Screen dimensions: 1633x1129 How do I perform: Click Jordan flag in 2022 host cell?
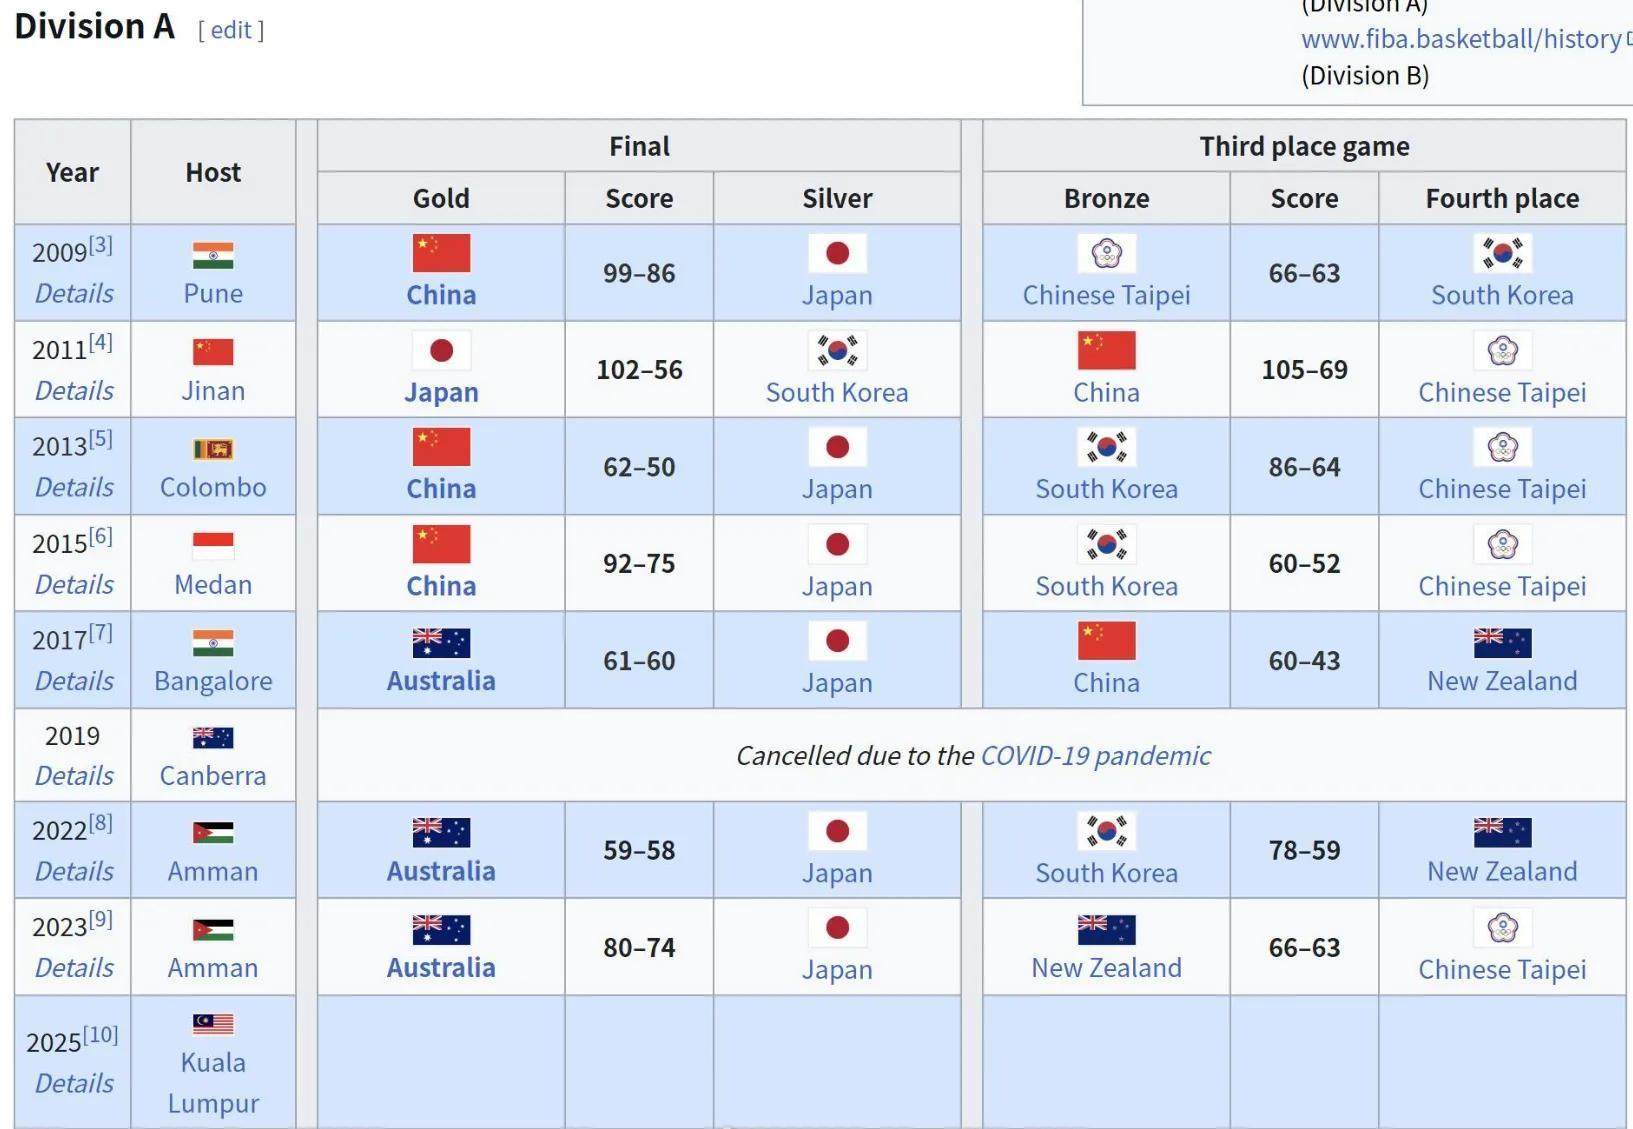(x=213, y=833)
